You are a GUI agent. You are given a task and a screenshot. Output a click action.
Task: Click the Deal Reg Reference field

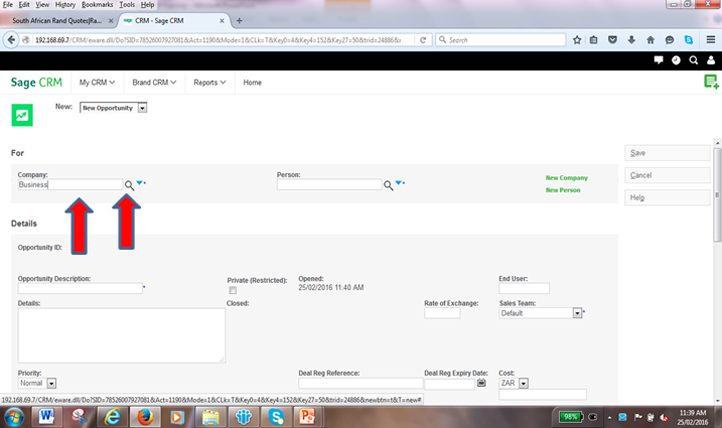[361, 383]
